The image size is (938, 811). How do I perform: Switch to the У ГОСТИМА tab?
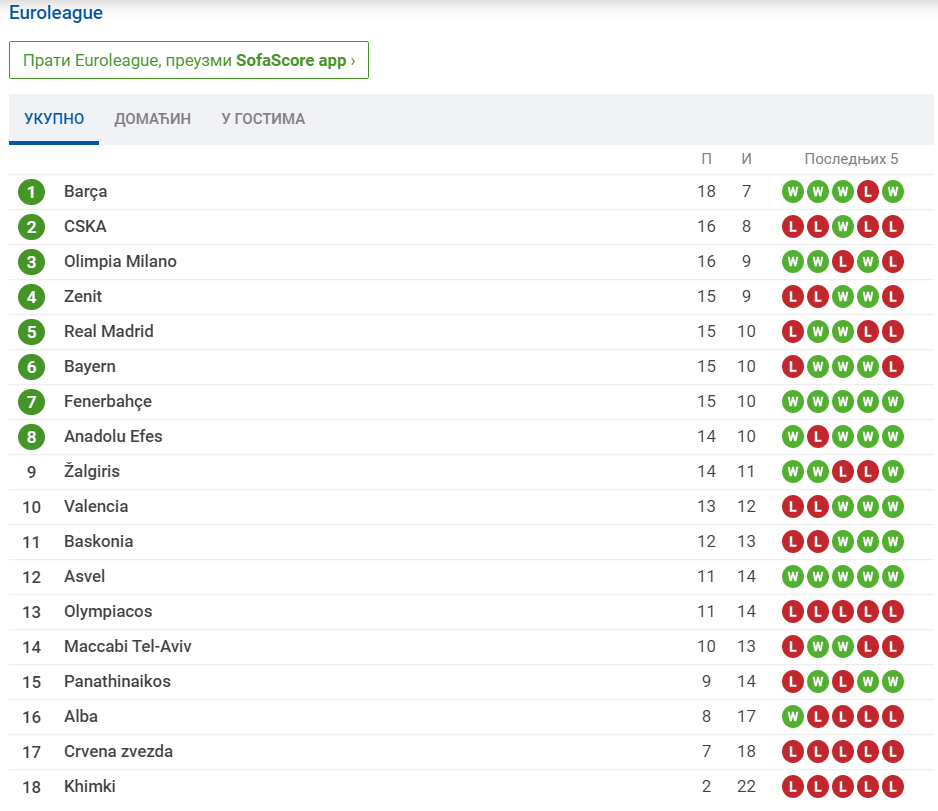263,118
